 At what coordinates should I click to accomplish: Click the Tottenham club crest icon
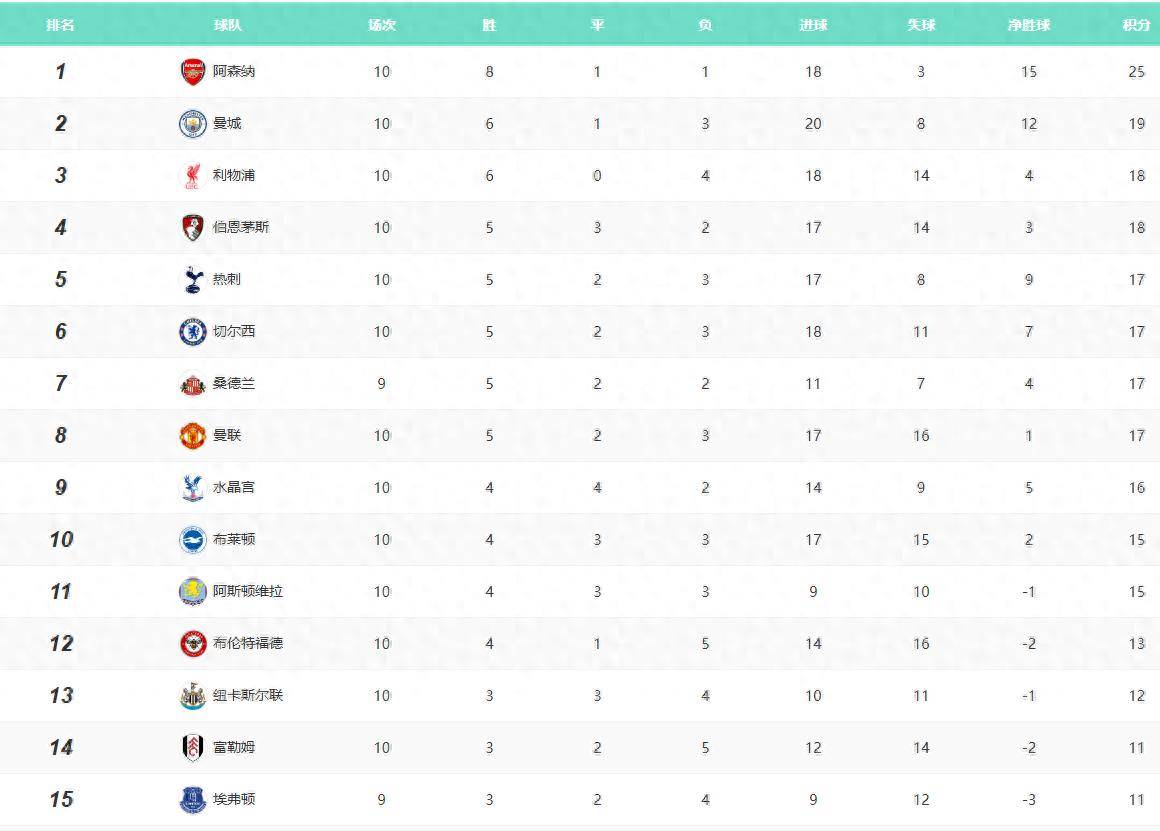192,280
